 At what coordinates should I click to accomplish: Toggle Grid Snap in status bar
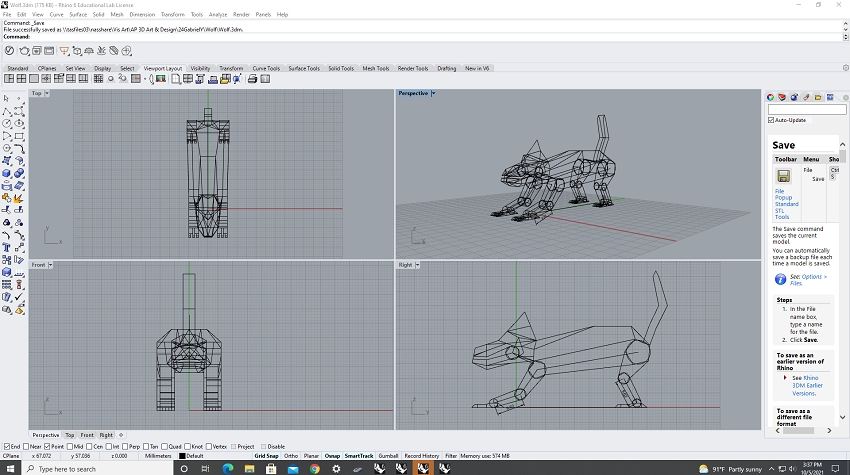click(266, 456)
